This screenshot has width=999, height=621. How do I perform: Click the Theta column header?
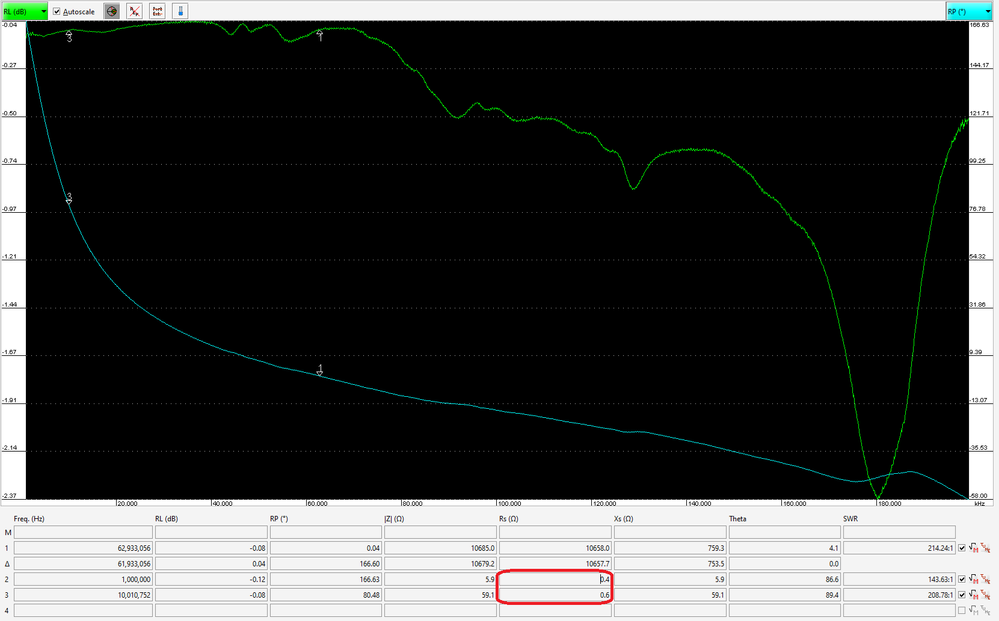738,519
